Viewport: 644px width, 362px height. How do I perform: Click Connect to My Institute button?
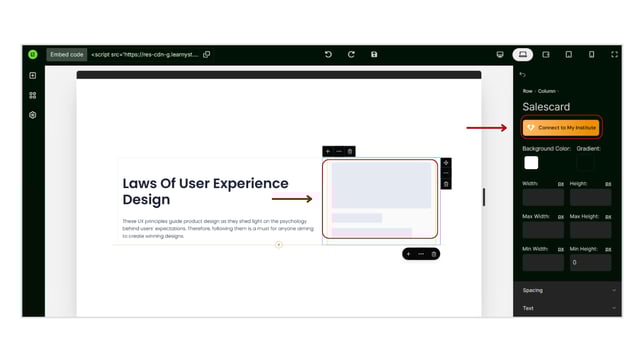561,128
